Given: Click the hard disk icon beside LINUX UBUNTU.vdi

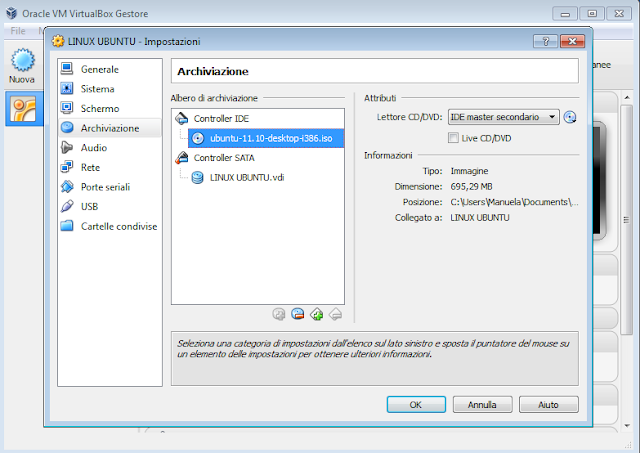Looking at the screenshot, I should [x=198, y=178].
